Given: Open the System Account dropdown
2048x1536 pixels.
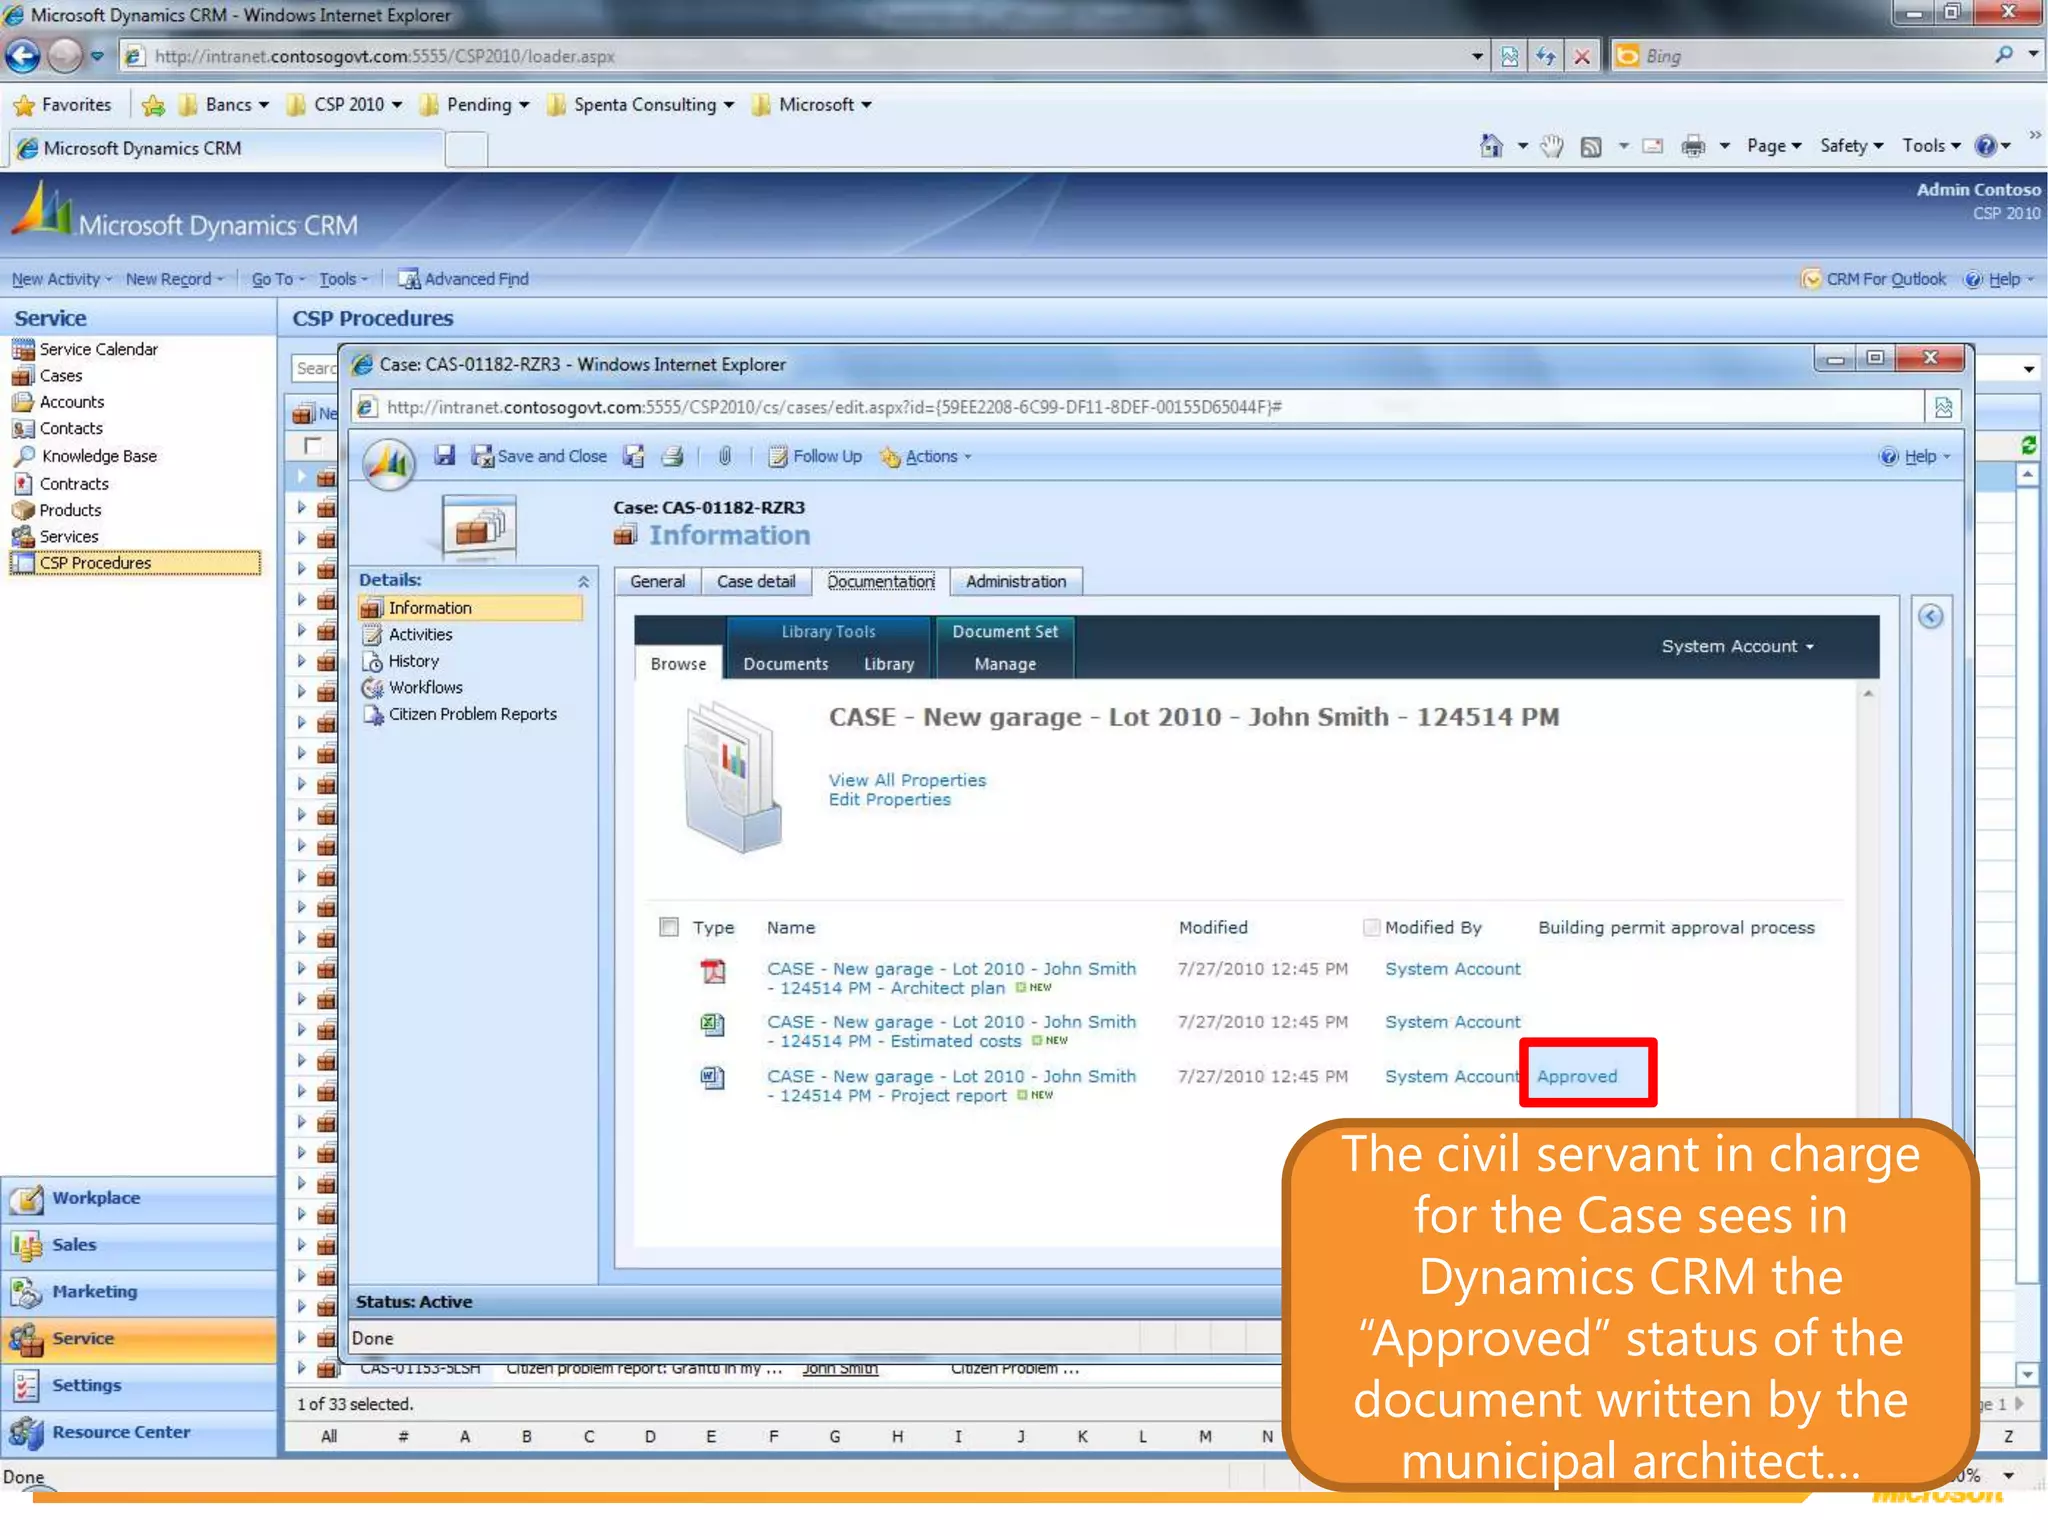Looking at the screenshot, I should coord(1737,646).
